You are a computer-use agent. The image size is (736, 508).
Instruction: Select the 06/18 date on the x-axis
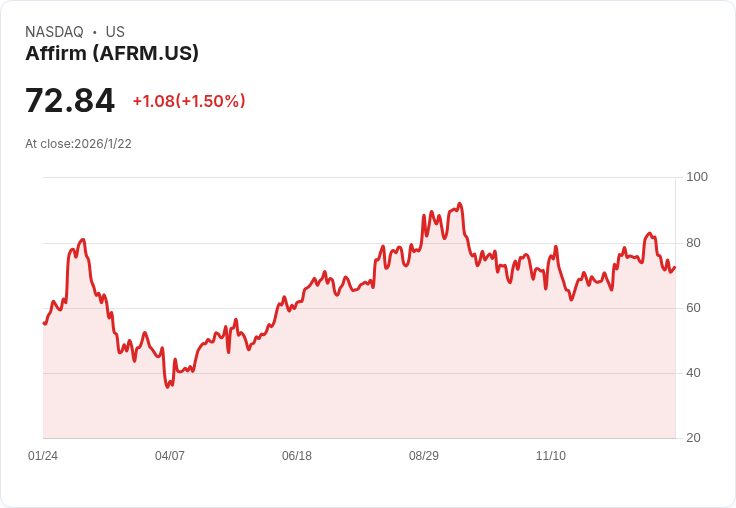point(297,456)
